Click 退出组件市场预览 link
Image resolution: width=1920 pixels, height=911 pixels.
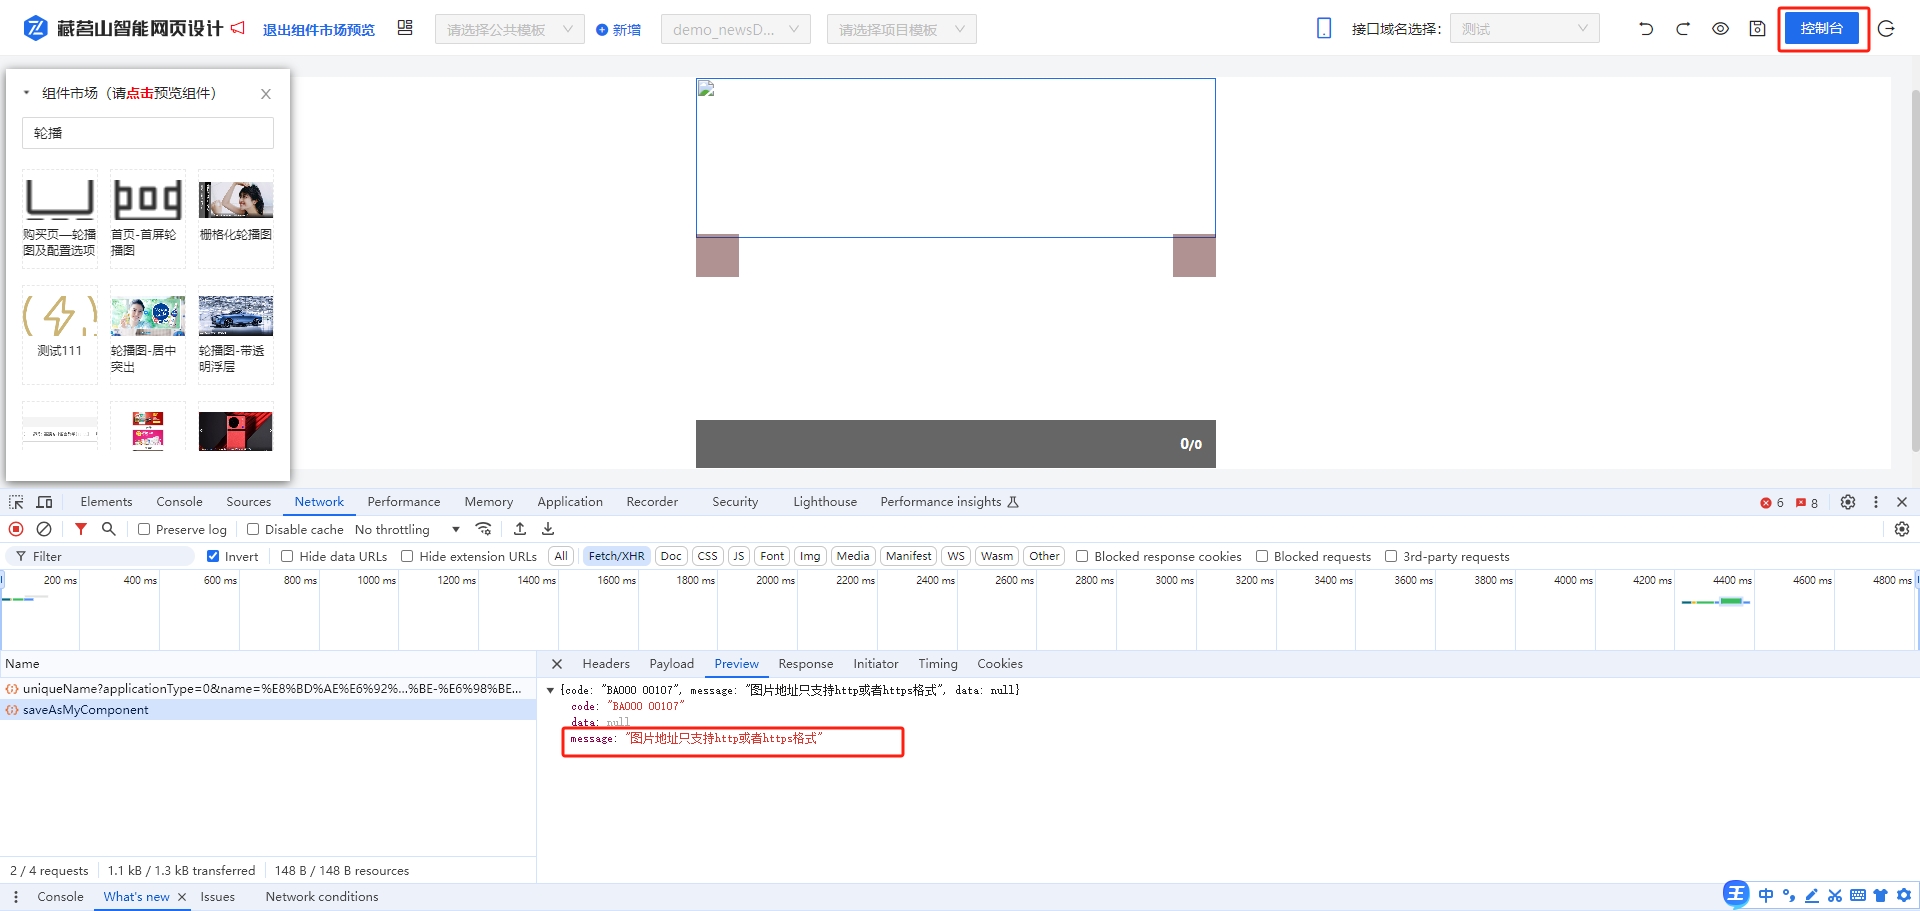pos(319,30)
